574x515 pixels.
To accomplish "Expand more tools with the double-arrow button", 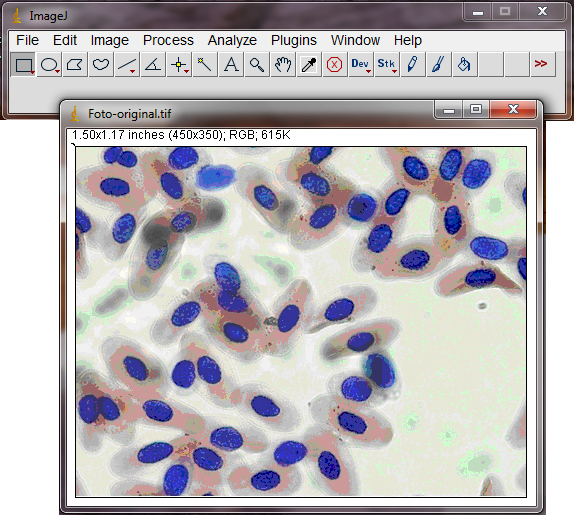I will 543,65.
